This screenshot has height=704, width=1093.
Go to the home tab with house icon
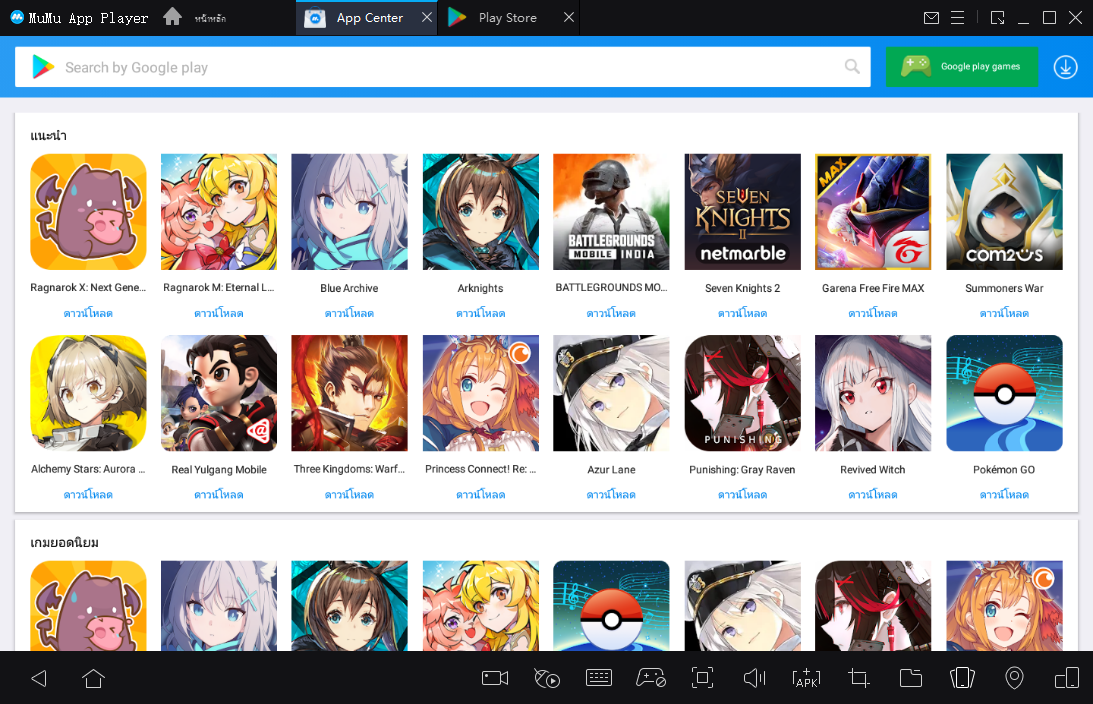[173, 17]
